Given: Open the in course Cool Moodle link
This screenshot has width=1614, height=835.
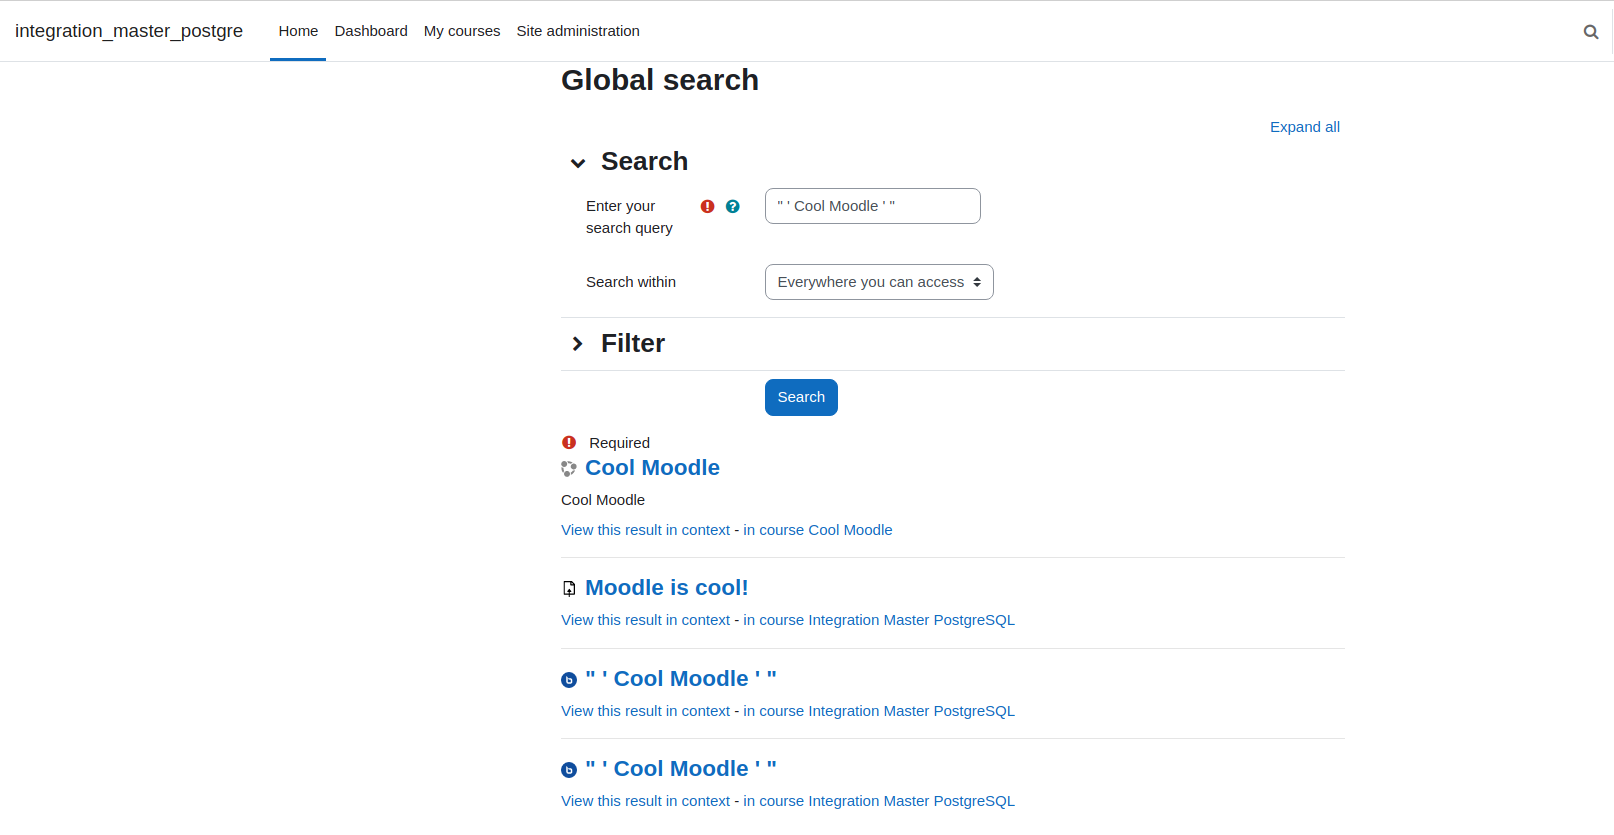Looking at the screenshot, I should 817,530.
